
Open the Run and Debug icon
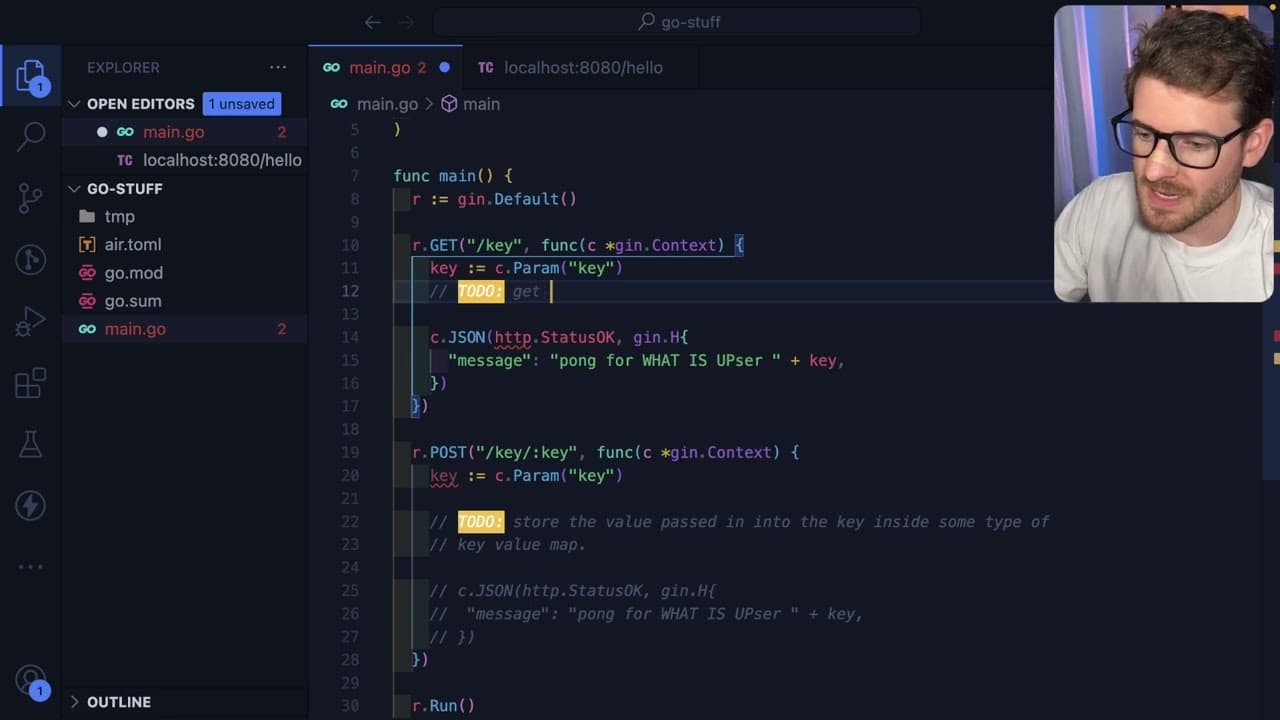coord(31,322)
